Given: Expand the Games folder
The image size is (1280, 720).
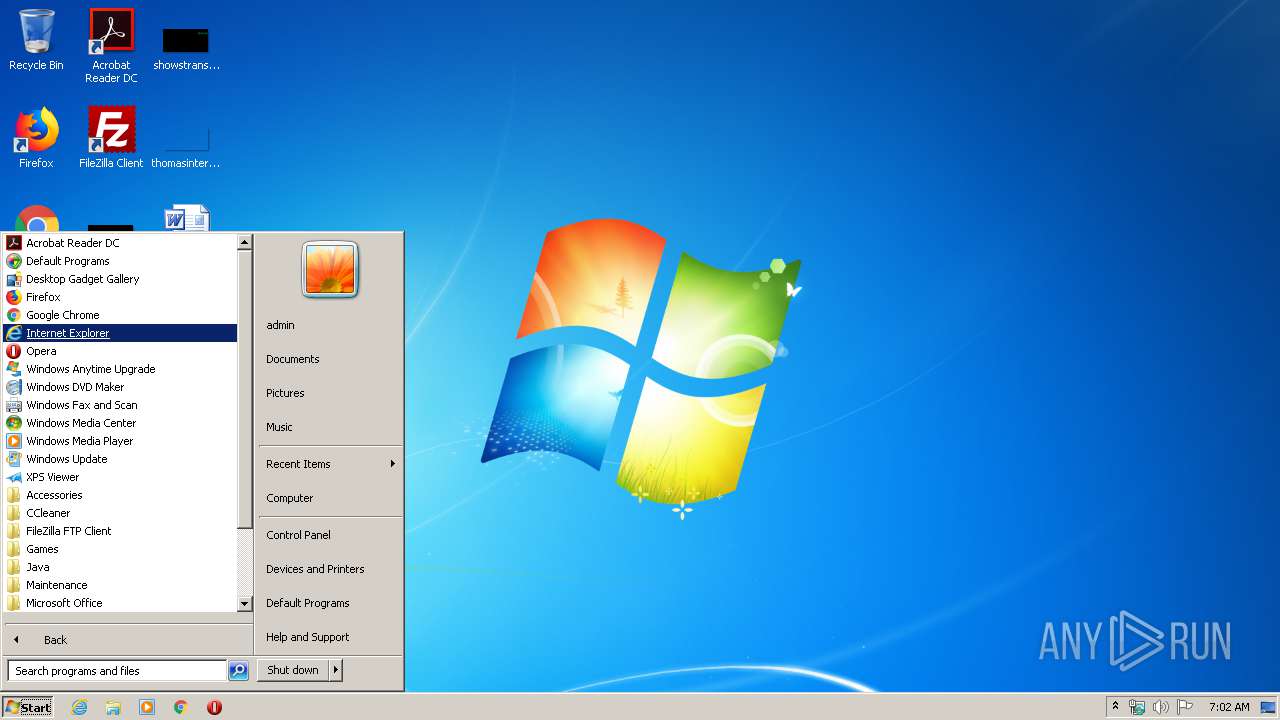Looking at the screenshot, I should click(x=120, y=549).
